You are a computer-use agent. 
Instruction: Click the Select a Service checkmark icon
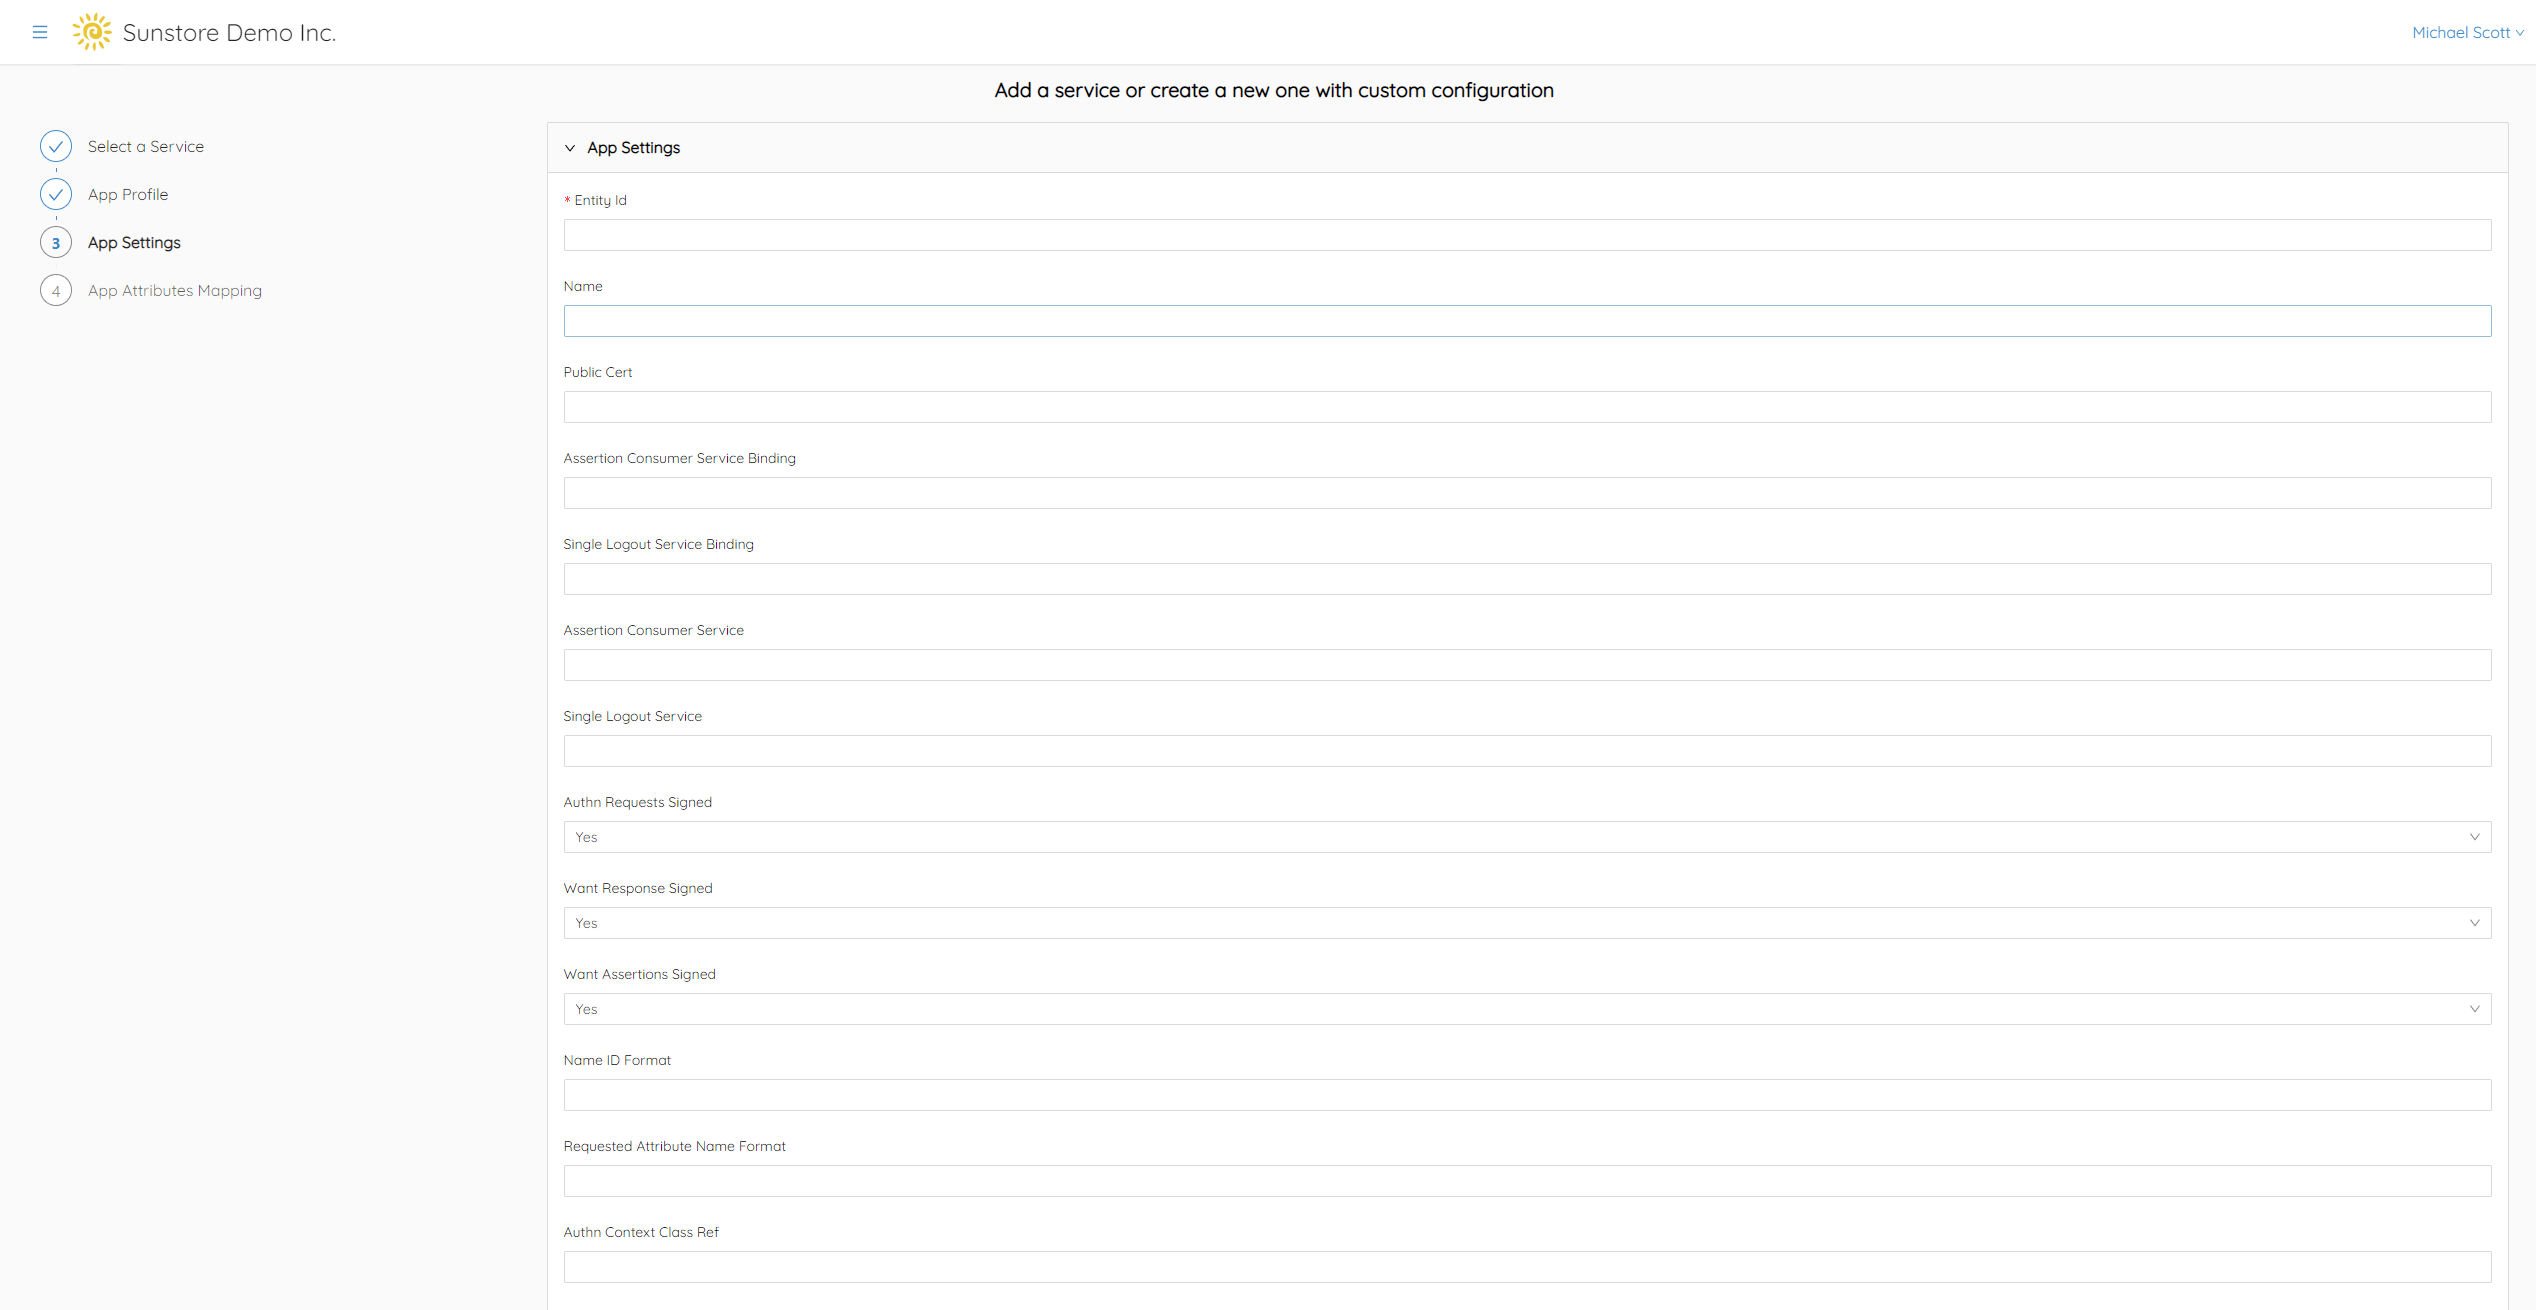tap(56, 146)
